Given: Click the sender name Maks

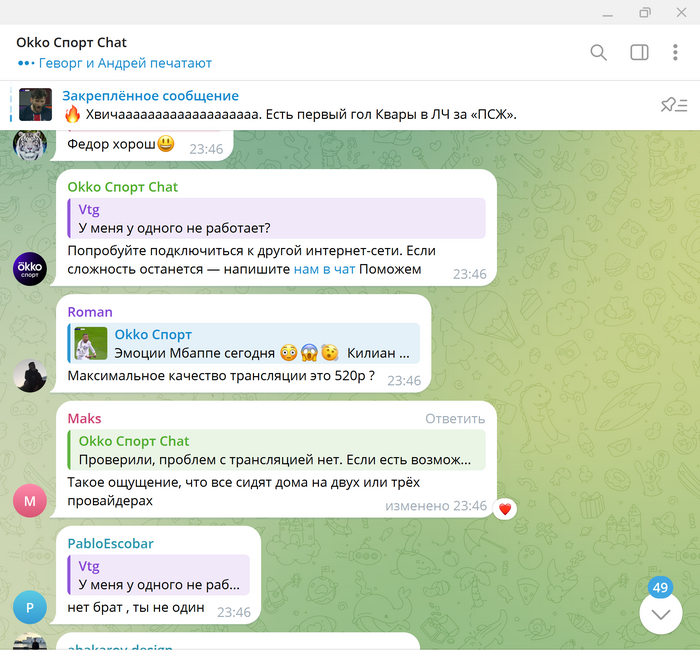Looking at the screenshot, I should click(x=84, y=418).
